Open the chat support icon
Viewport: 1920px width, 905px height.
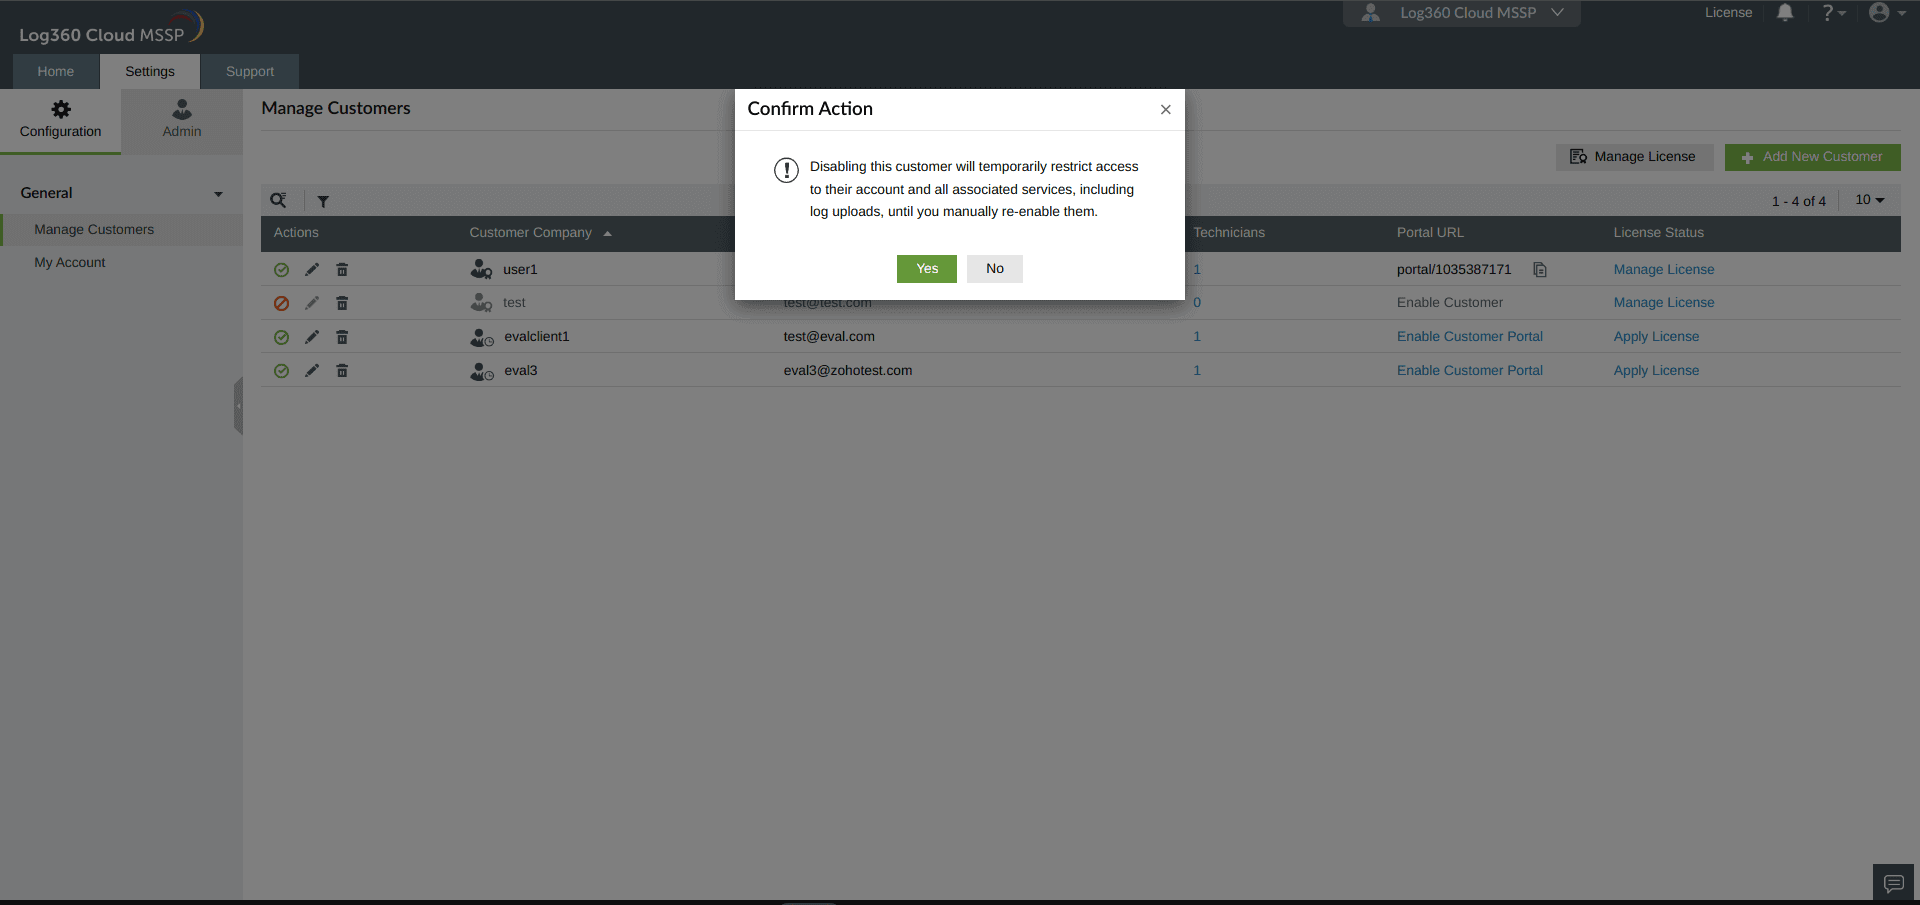(1893, 883)
